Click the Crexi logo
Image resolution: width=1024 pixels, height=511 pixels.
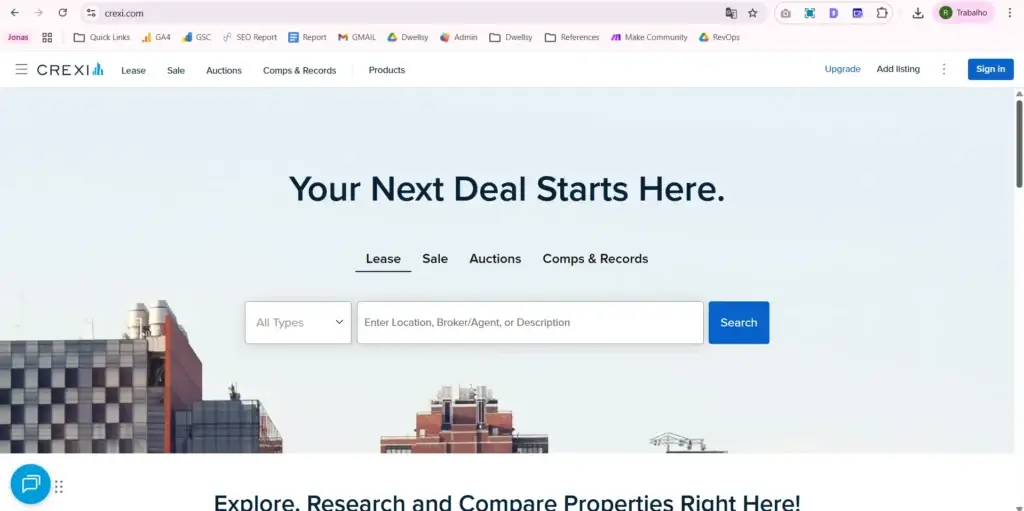[x=70, y=69]
